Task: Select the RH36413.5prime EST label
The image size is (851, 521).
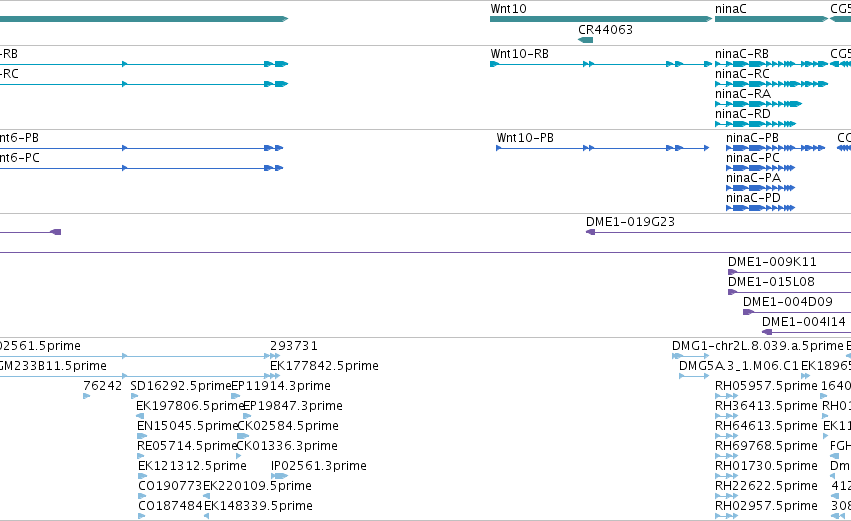Action: tap(766, 406)
